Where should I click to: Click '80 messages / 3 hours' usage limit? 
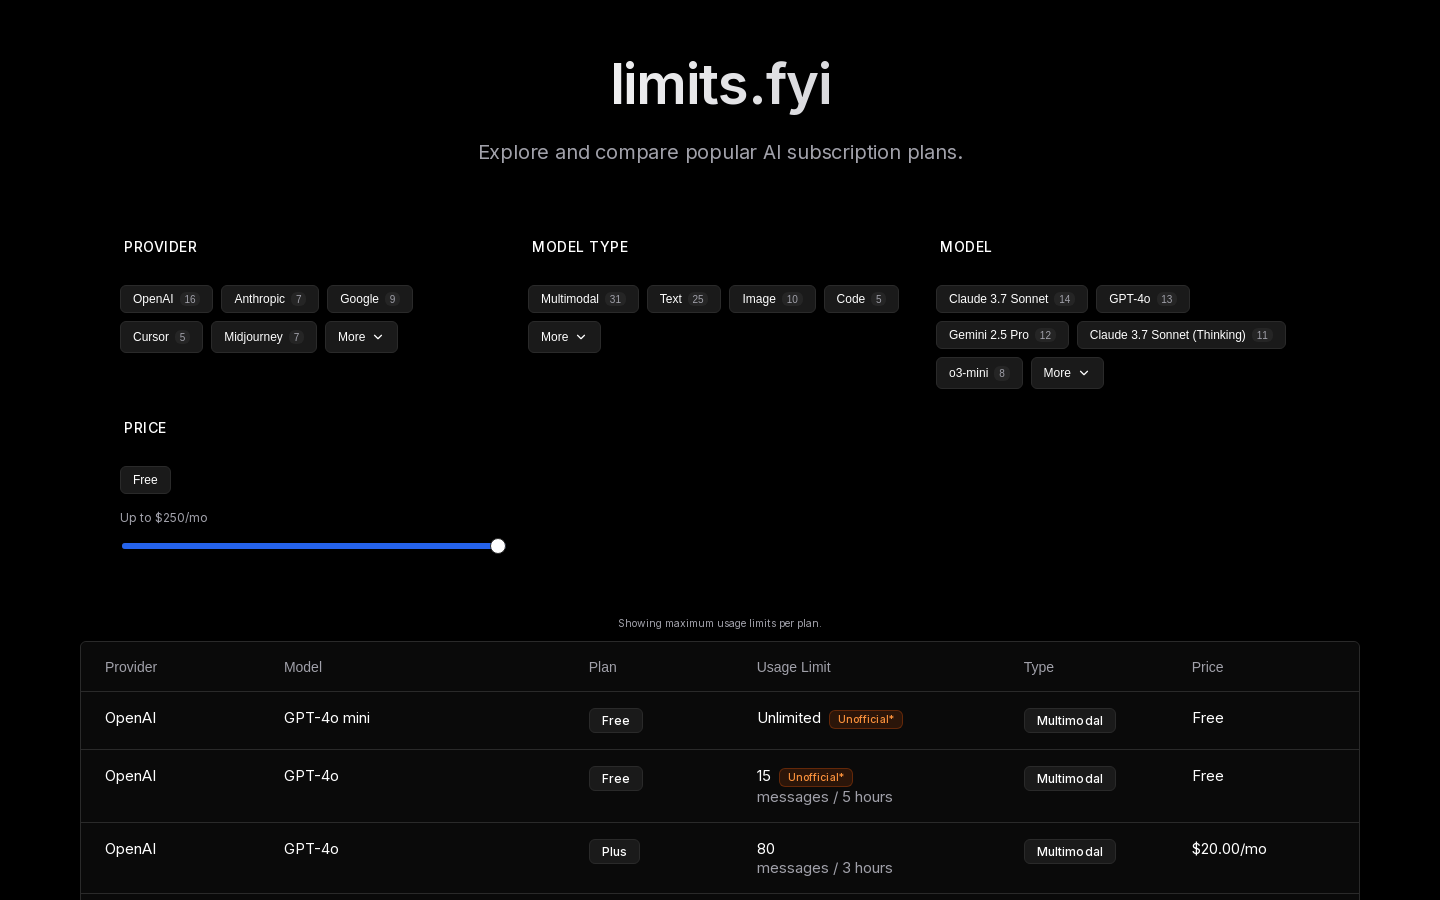[x=825, y=858]
